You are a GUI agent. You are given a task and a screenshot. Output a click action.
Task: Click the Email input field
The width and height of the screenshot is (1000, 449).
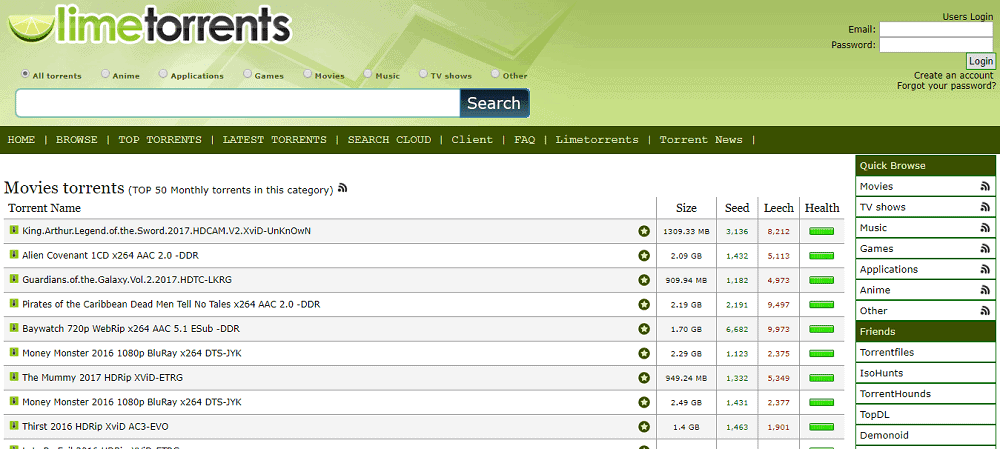[x=935, y=29]
